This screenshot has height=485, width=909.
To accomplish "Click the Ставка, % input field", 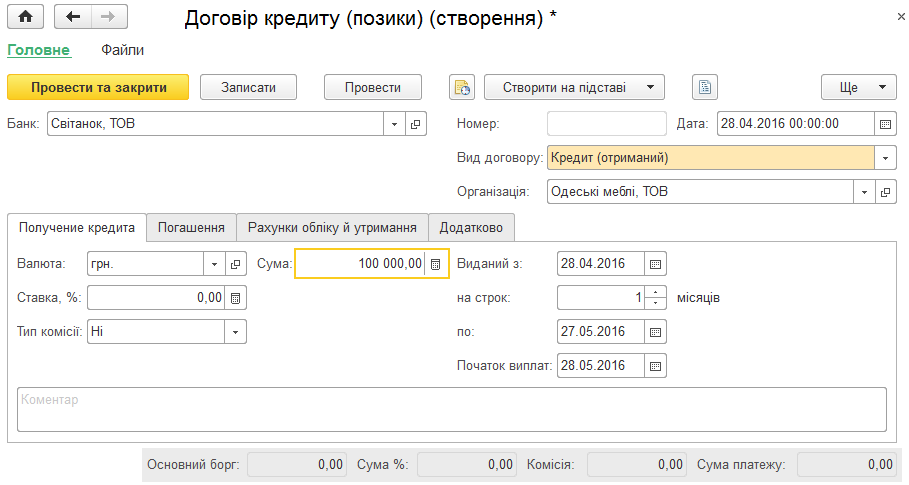I will click(156, 298).
